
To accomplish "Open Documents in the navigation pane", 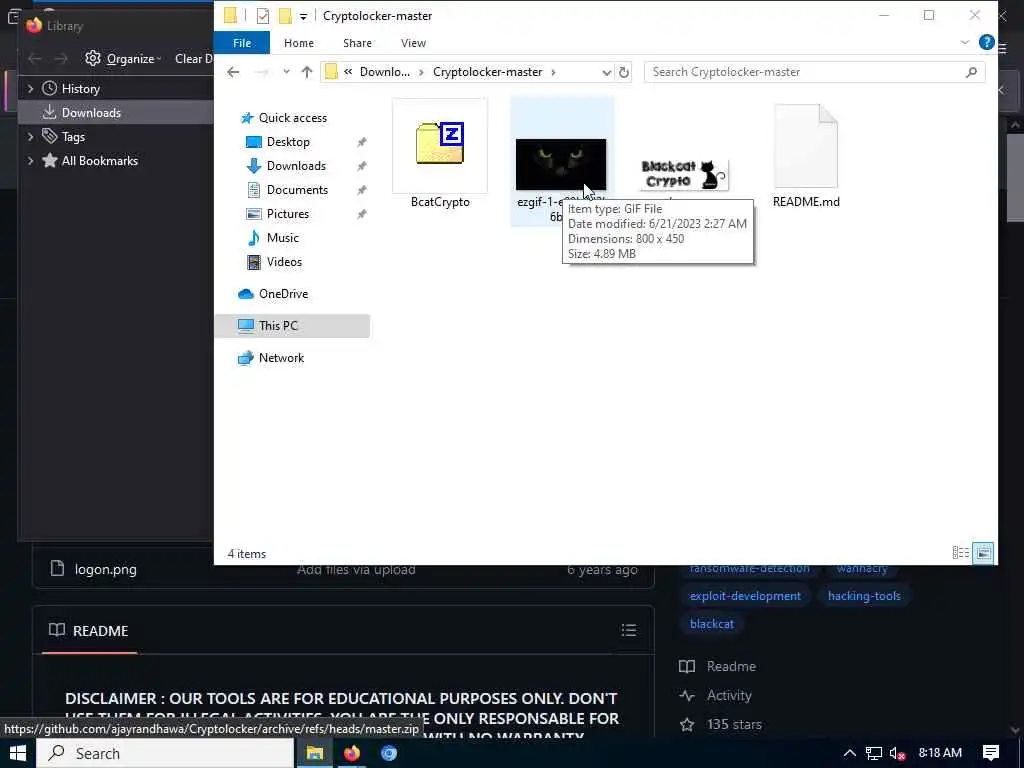I will (297, 190).
